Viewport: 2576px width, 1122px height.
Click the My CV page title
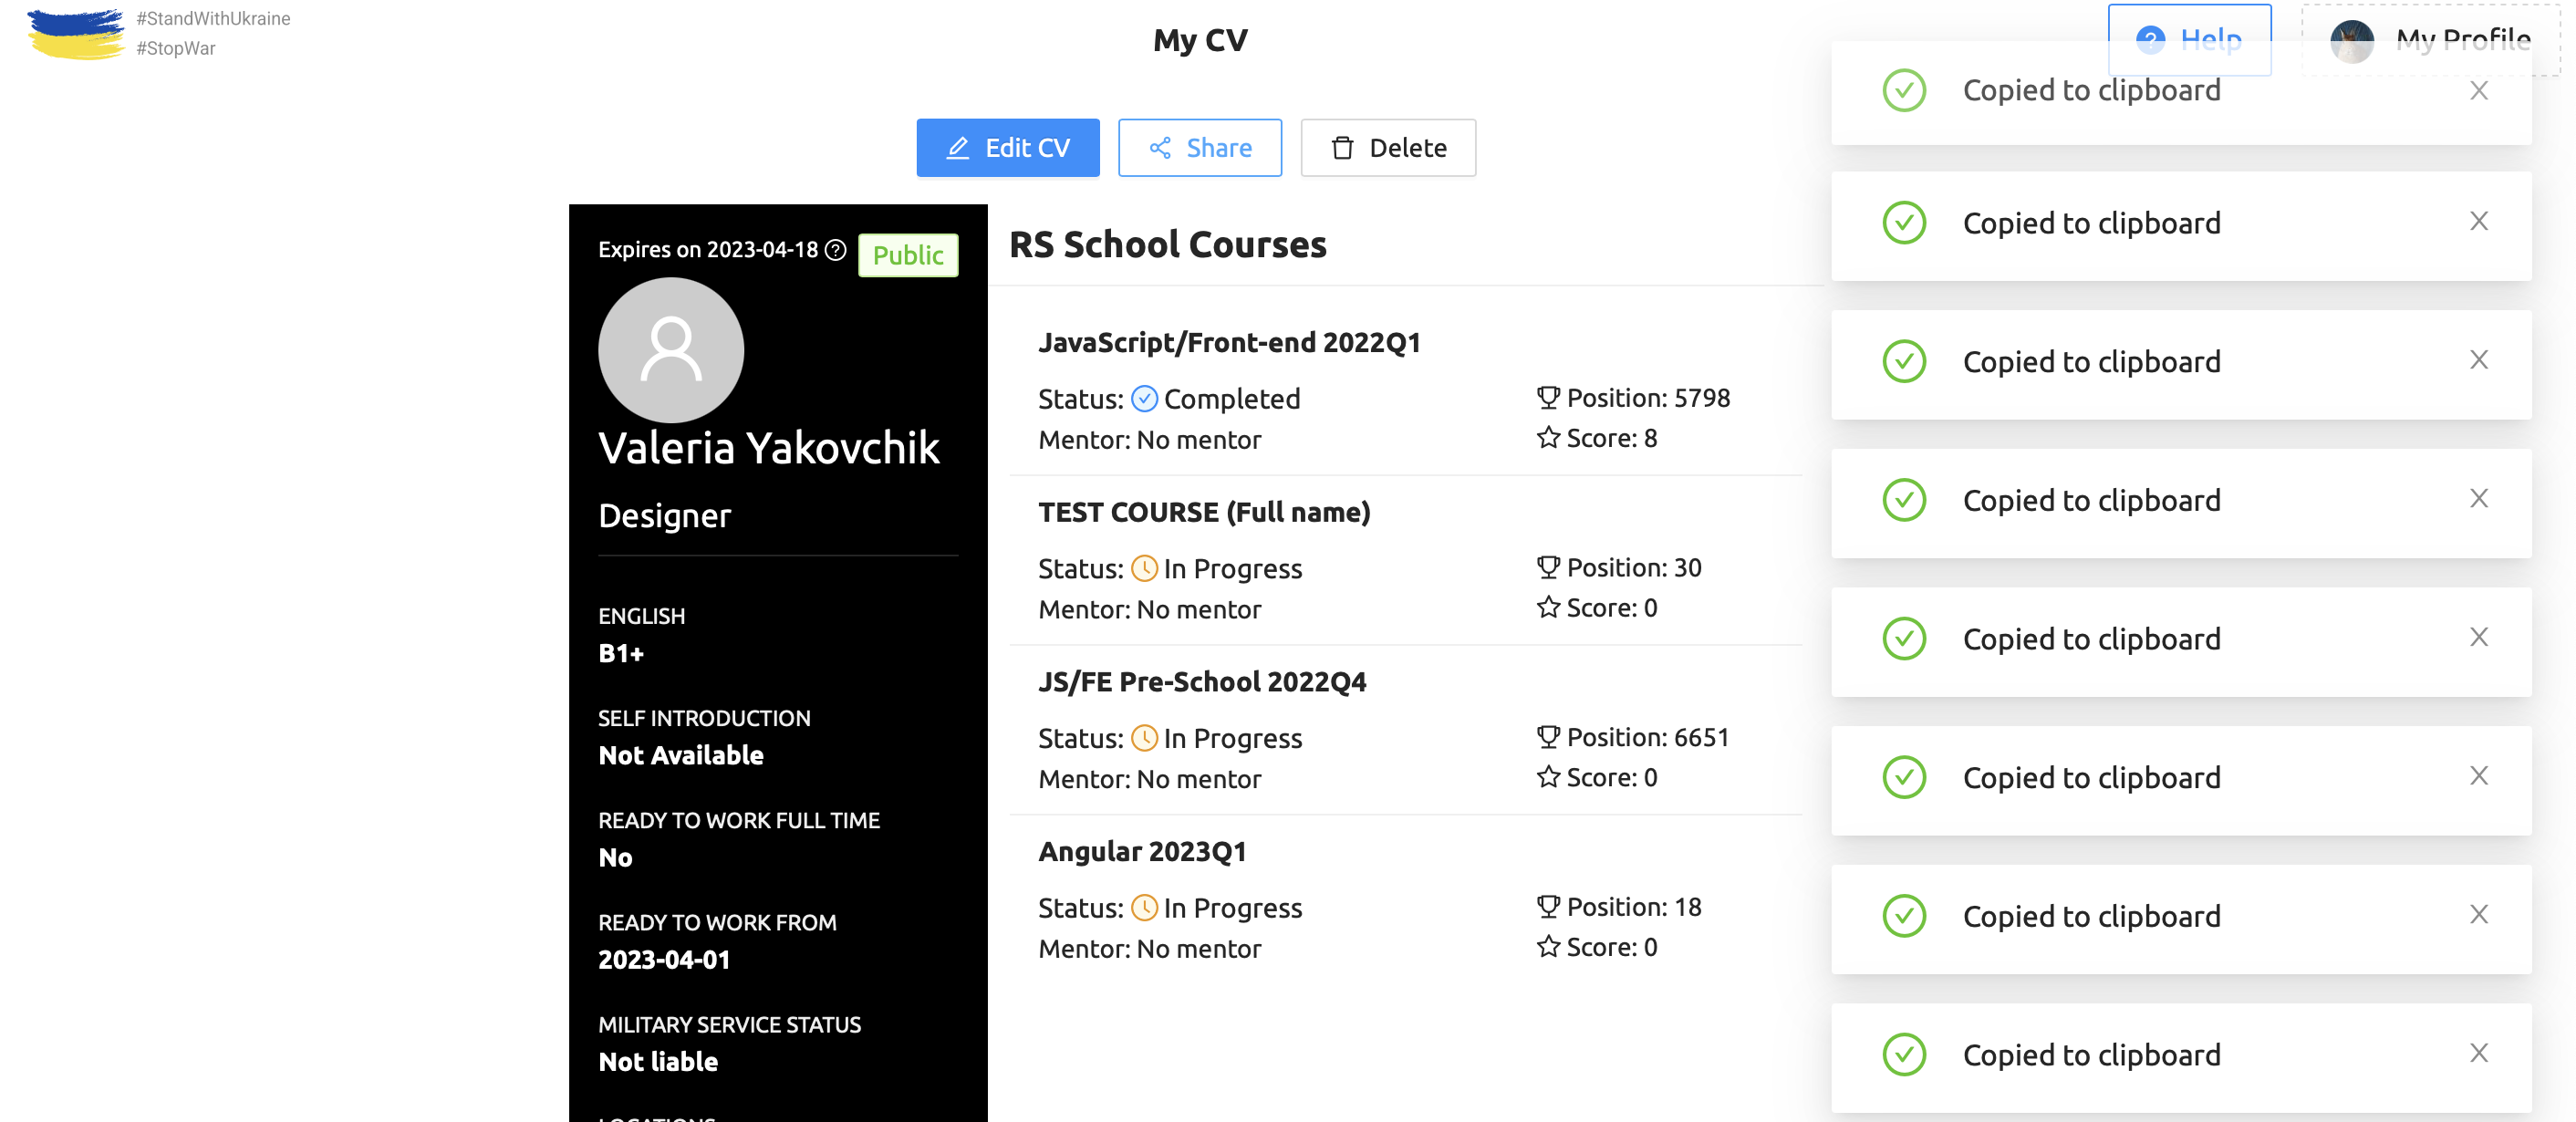(x=1199, y=39)
